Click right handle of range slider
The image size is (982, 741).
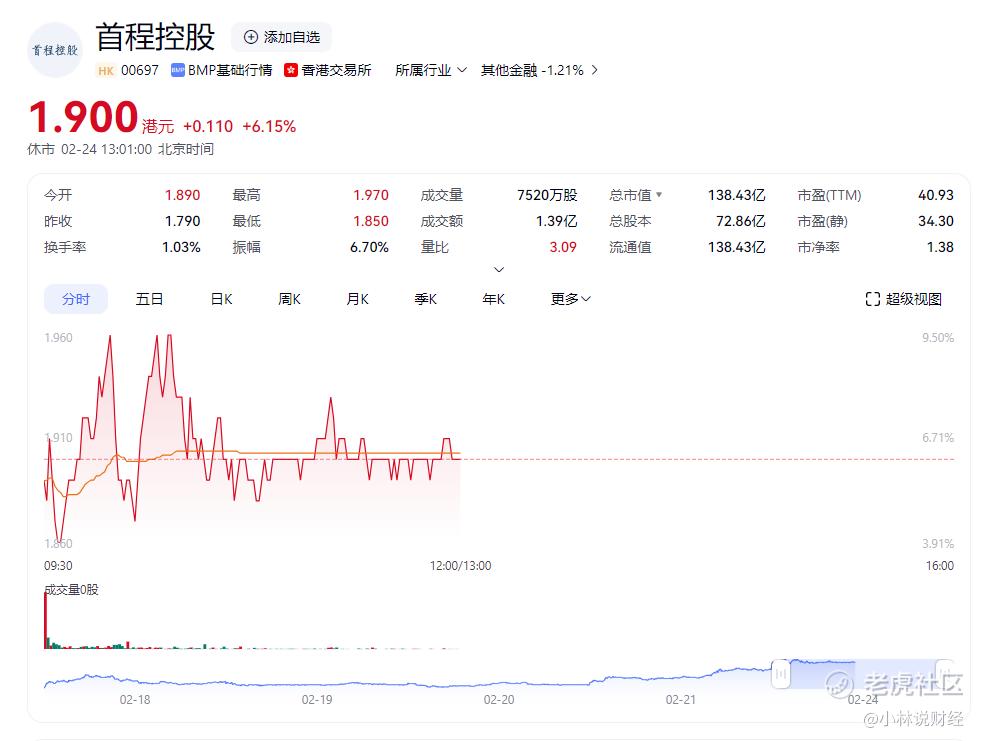pos(944,674)
